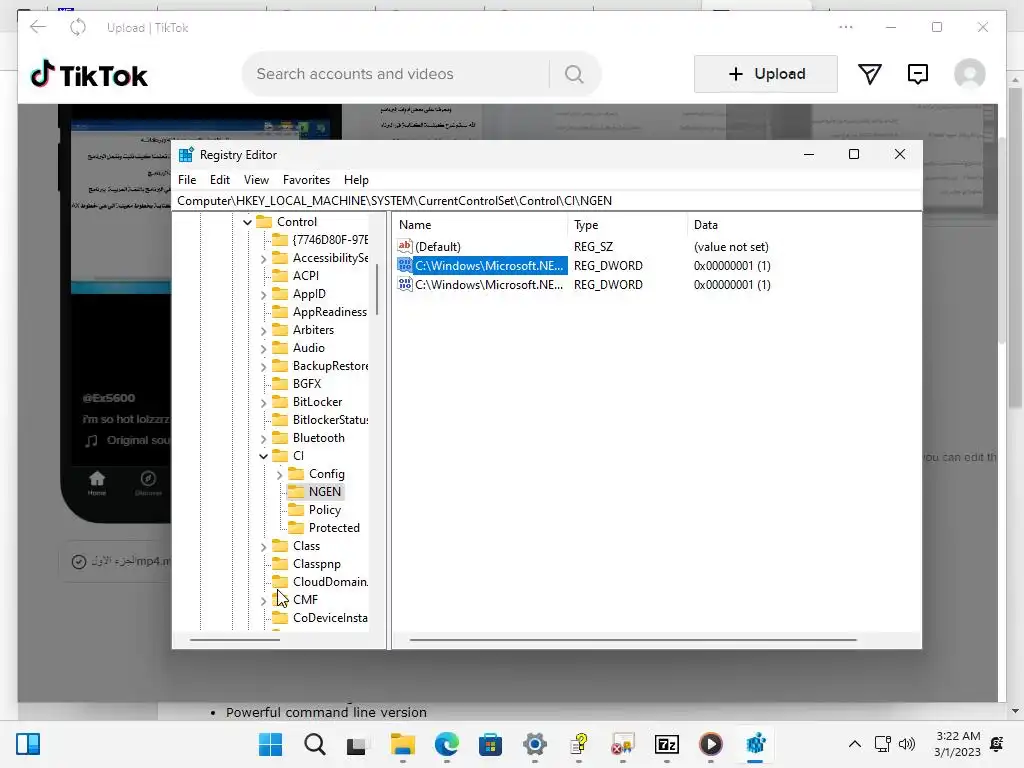Viewport: 1024px width, 768px height.
Task: Collapse the Control key
Action: click(x=248, y=222)
